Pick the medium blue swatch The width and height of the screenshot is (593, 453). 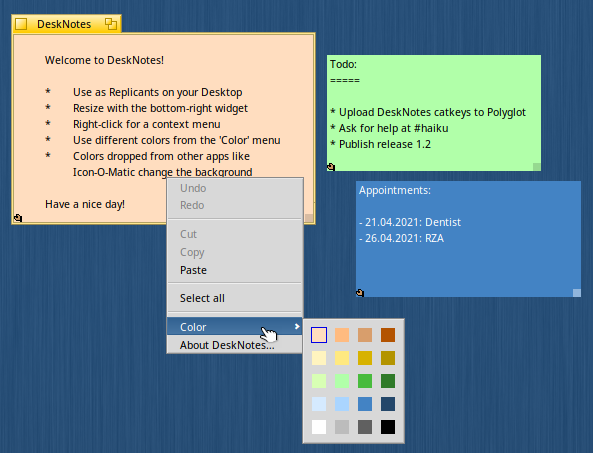point(365,404)
